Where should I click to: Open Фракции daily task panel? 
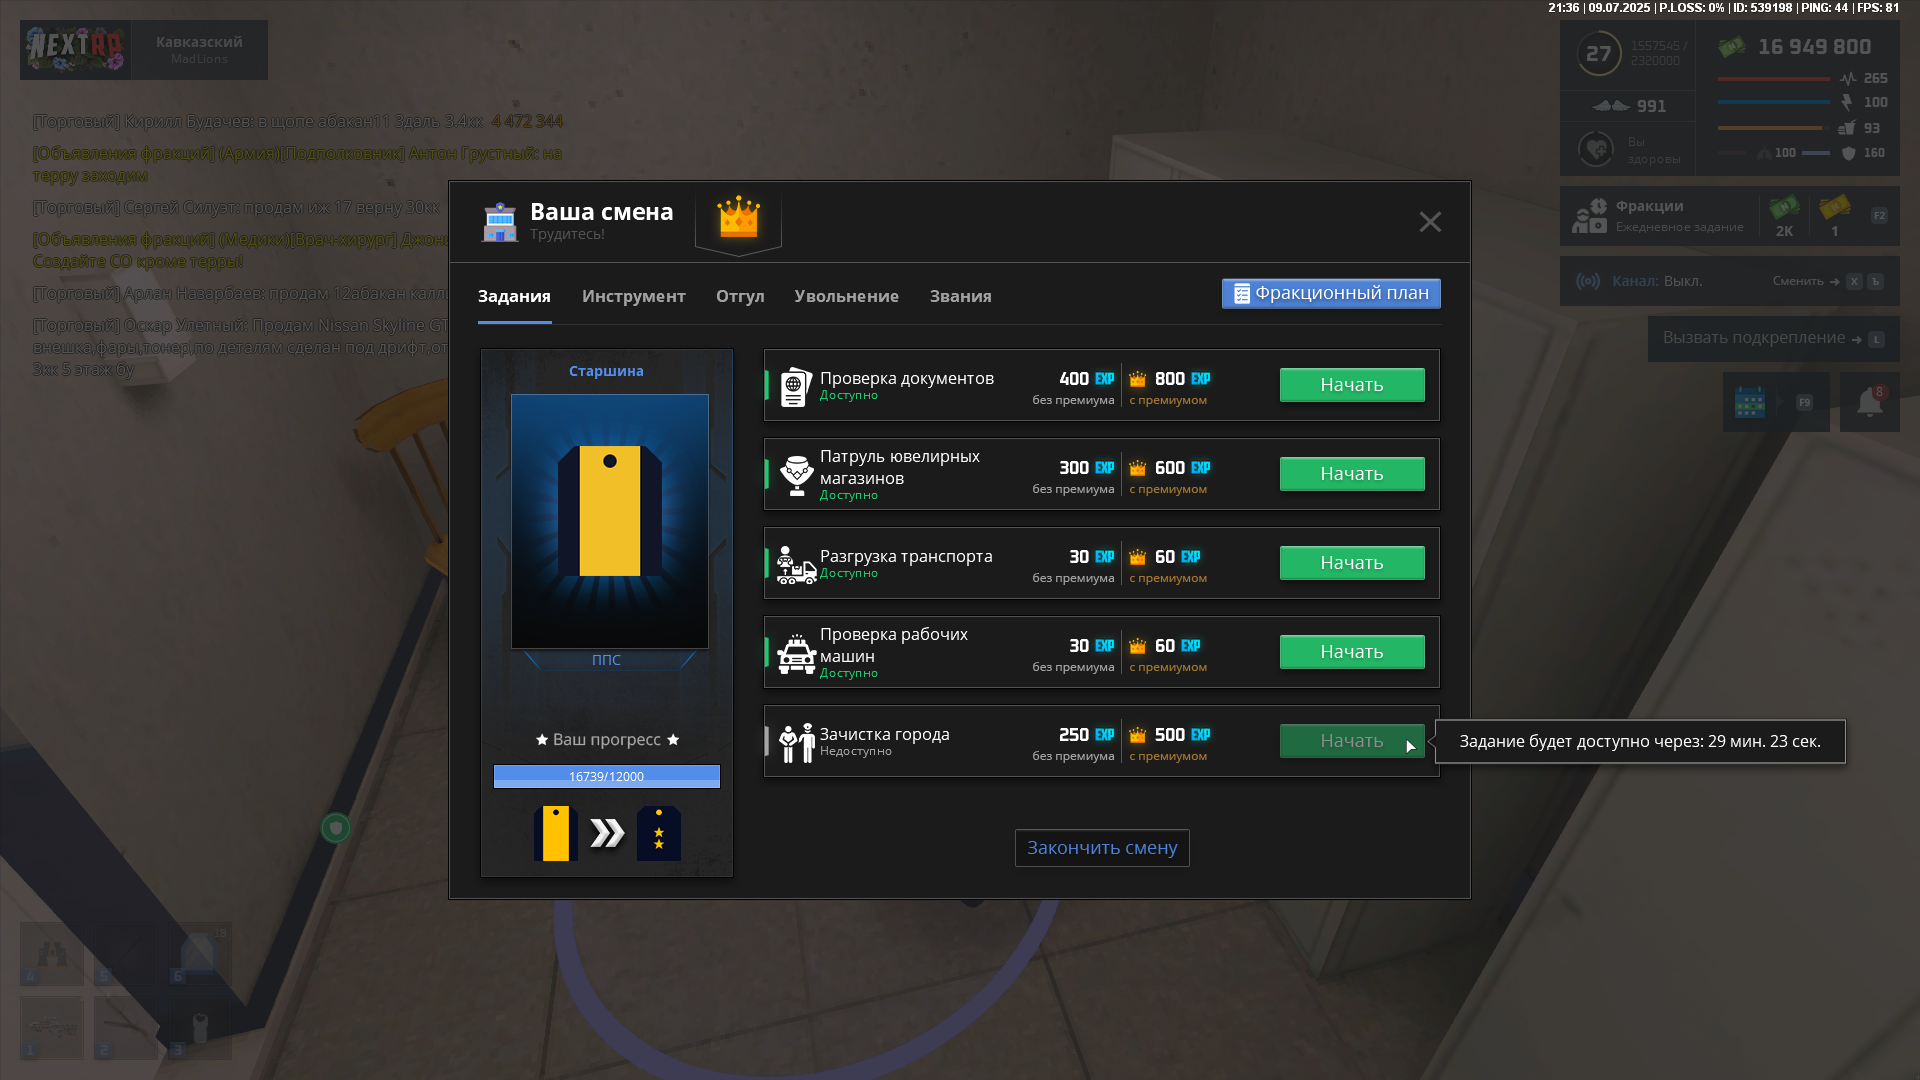click(x=1730, y=216)
